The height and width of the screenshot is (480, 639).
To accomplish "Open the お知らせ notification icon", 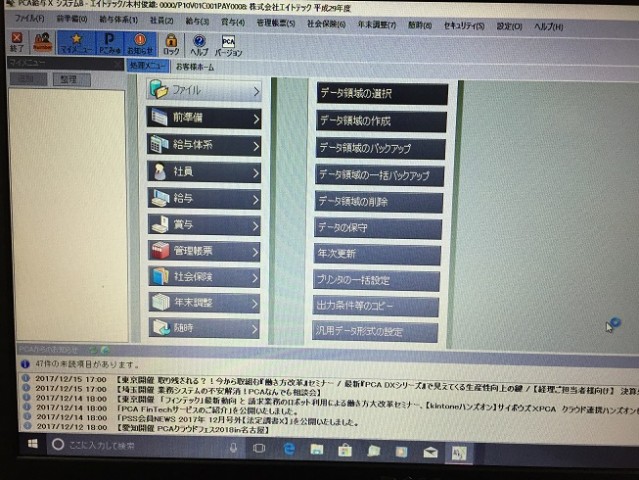I will tap(139, 44).
